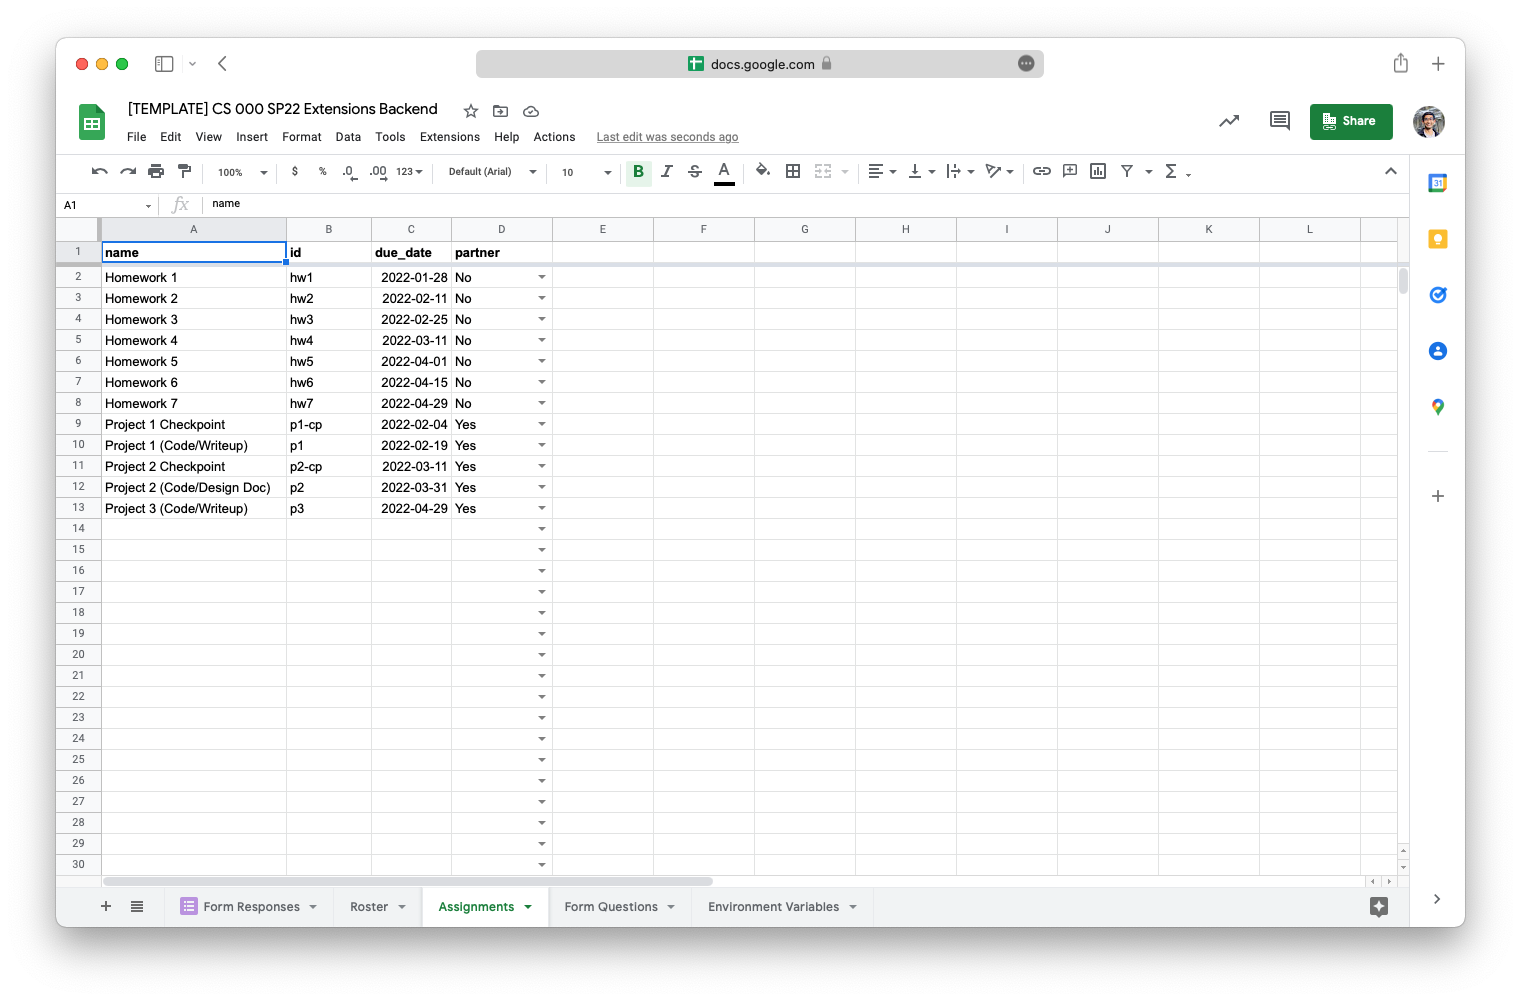Open the Insert menu
The image size is (1521, 1001).
pos(252,137)
